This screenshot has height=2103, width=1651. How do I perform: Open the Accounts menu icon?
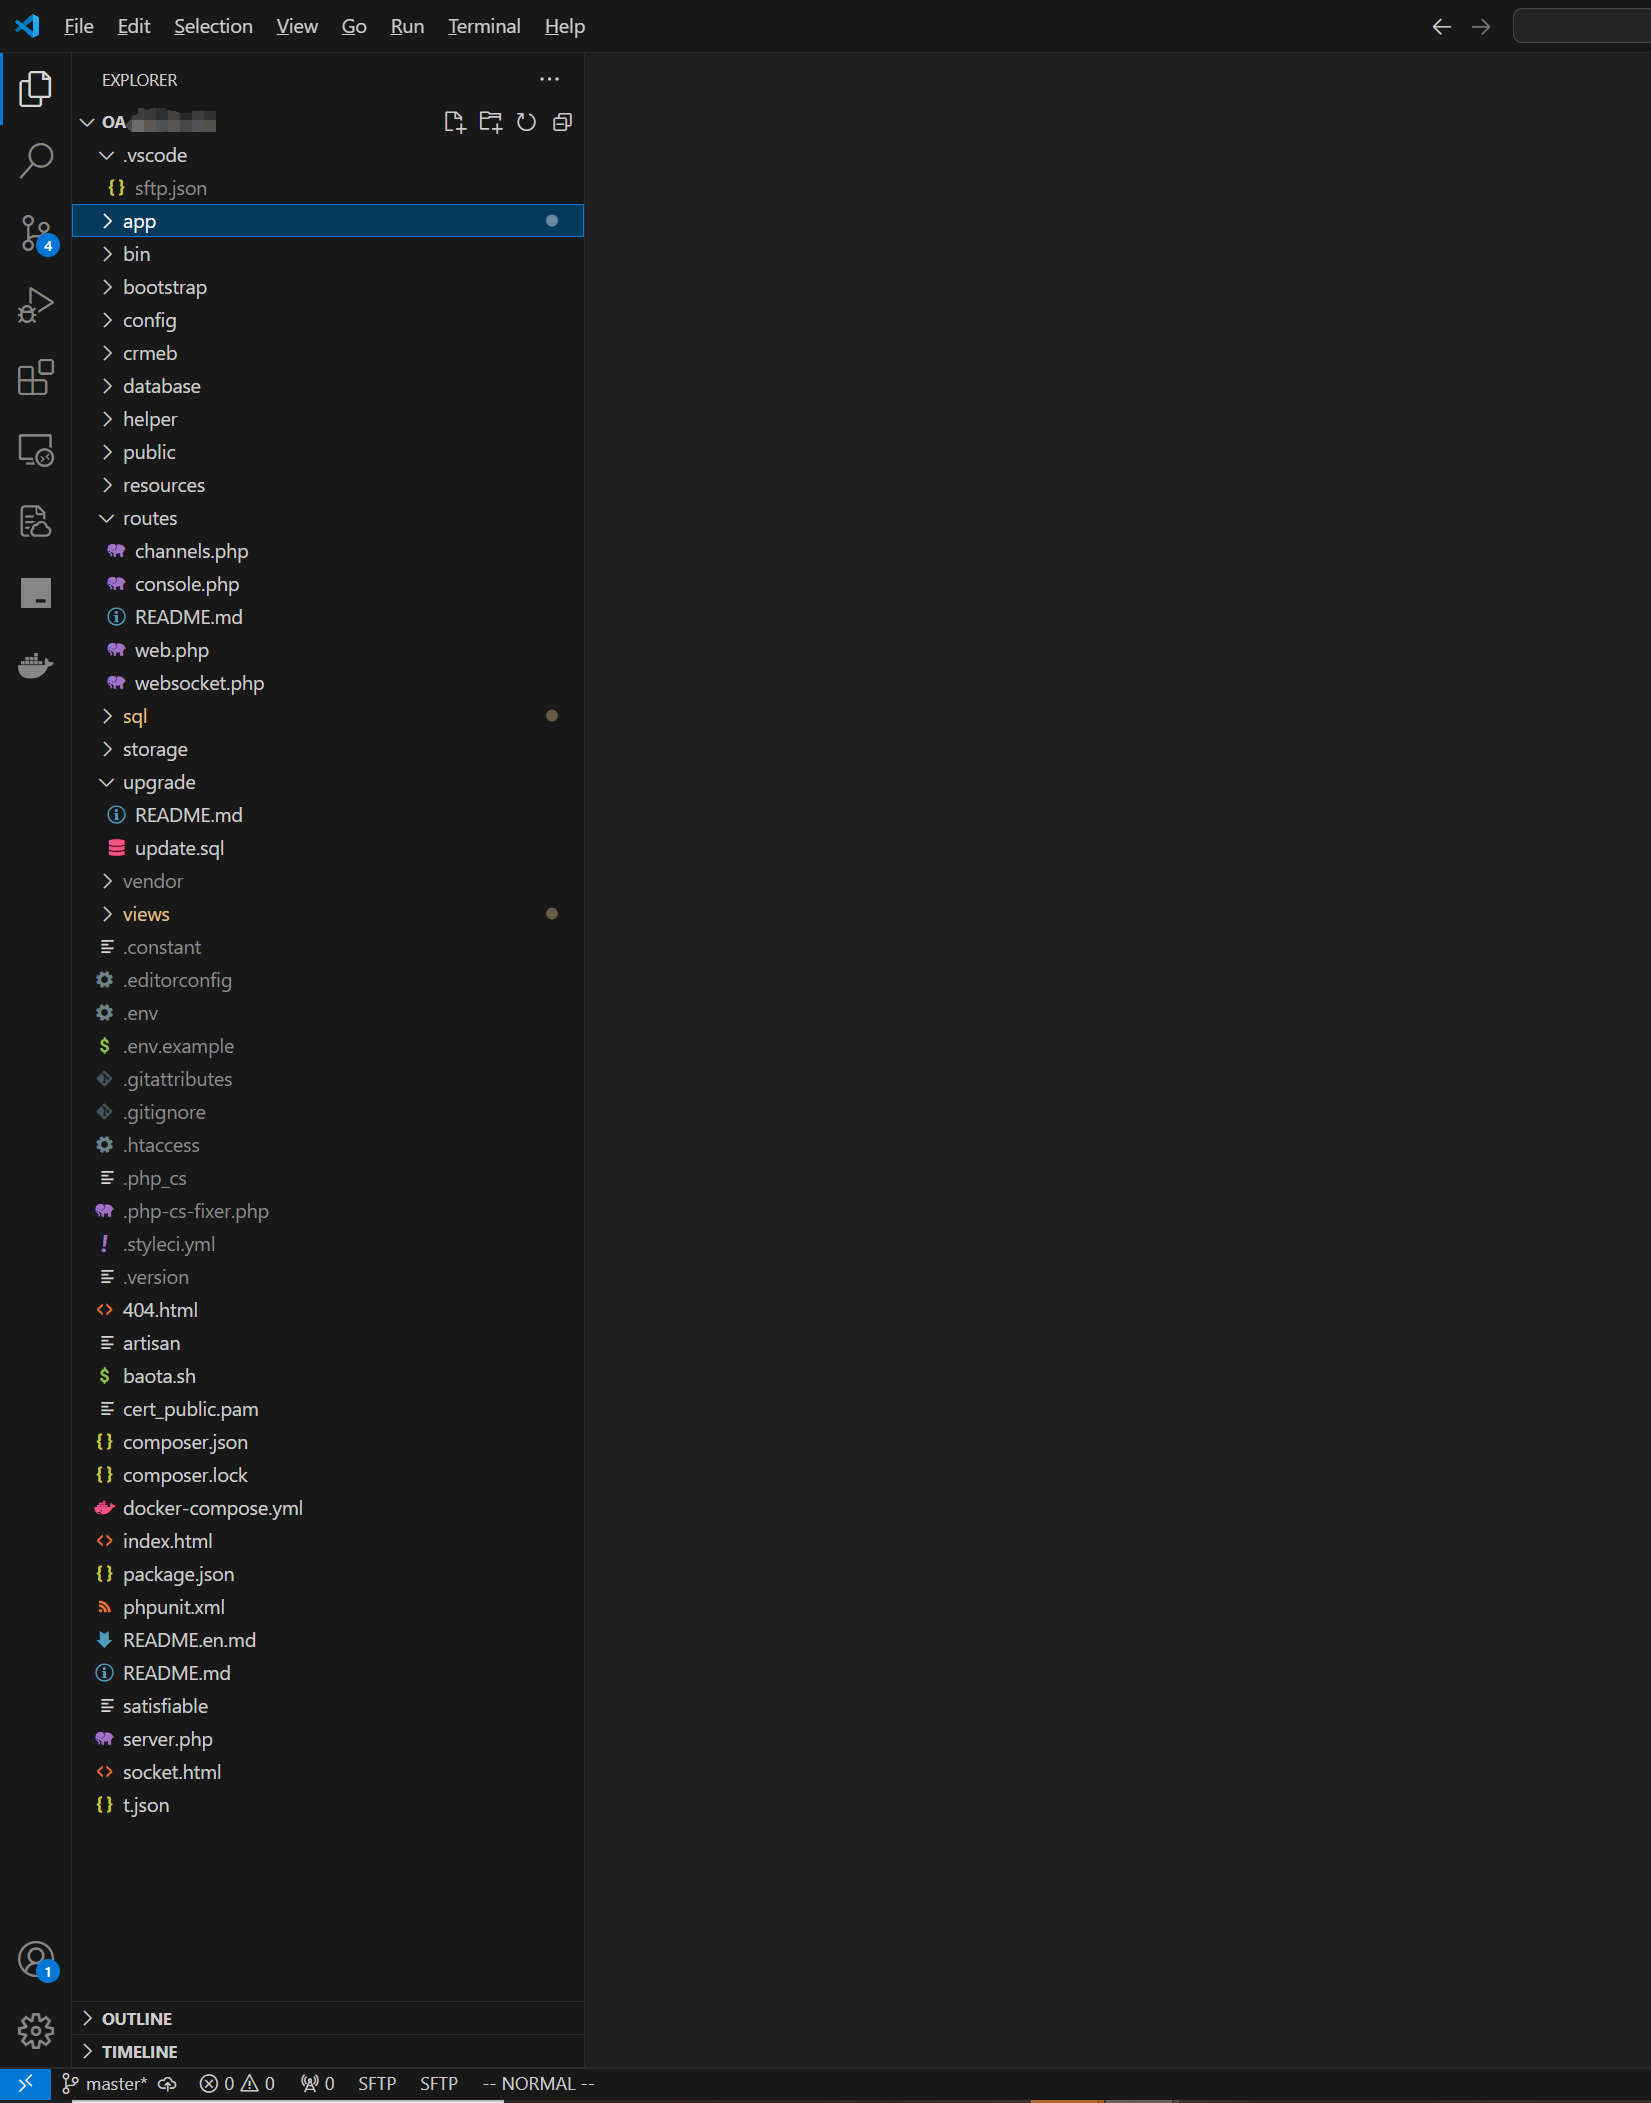coord(36,1959)
